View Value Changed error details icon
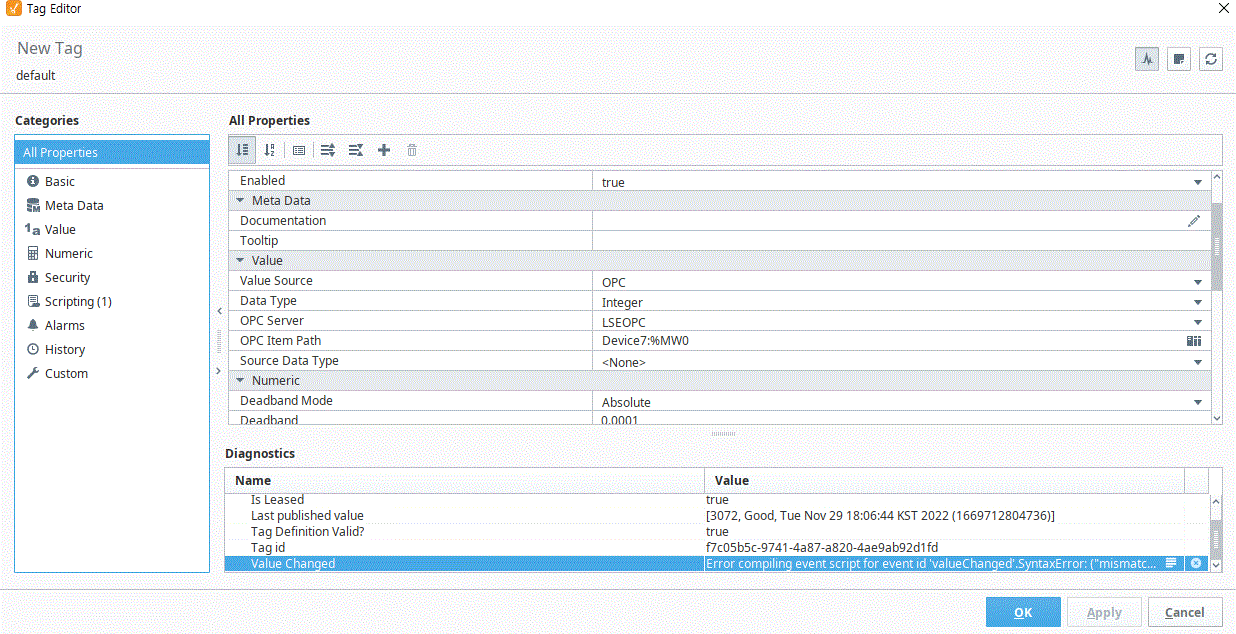 [1196, 563]
